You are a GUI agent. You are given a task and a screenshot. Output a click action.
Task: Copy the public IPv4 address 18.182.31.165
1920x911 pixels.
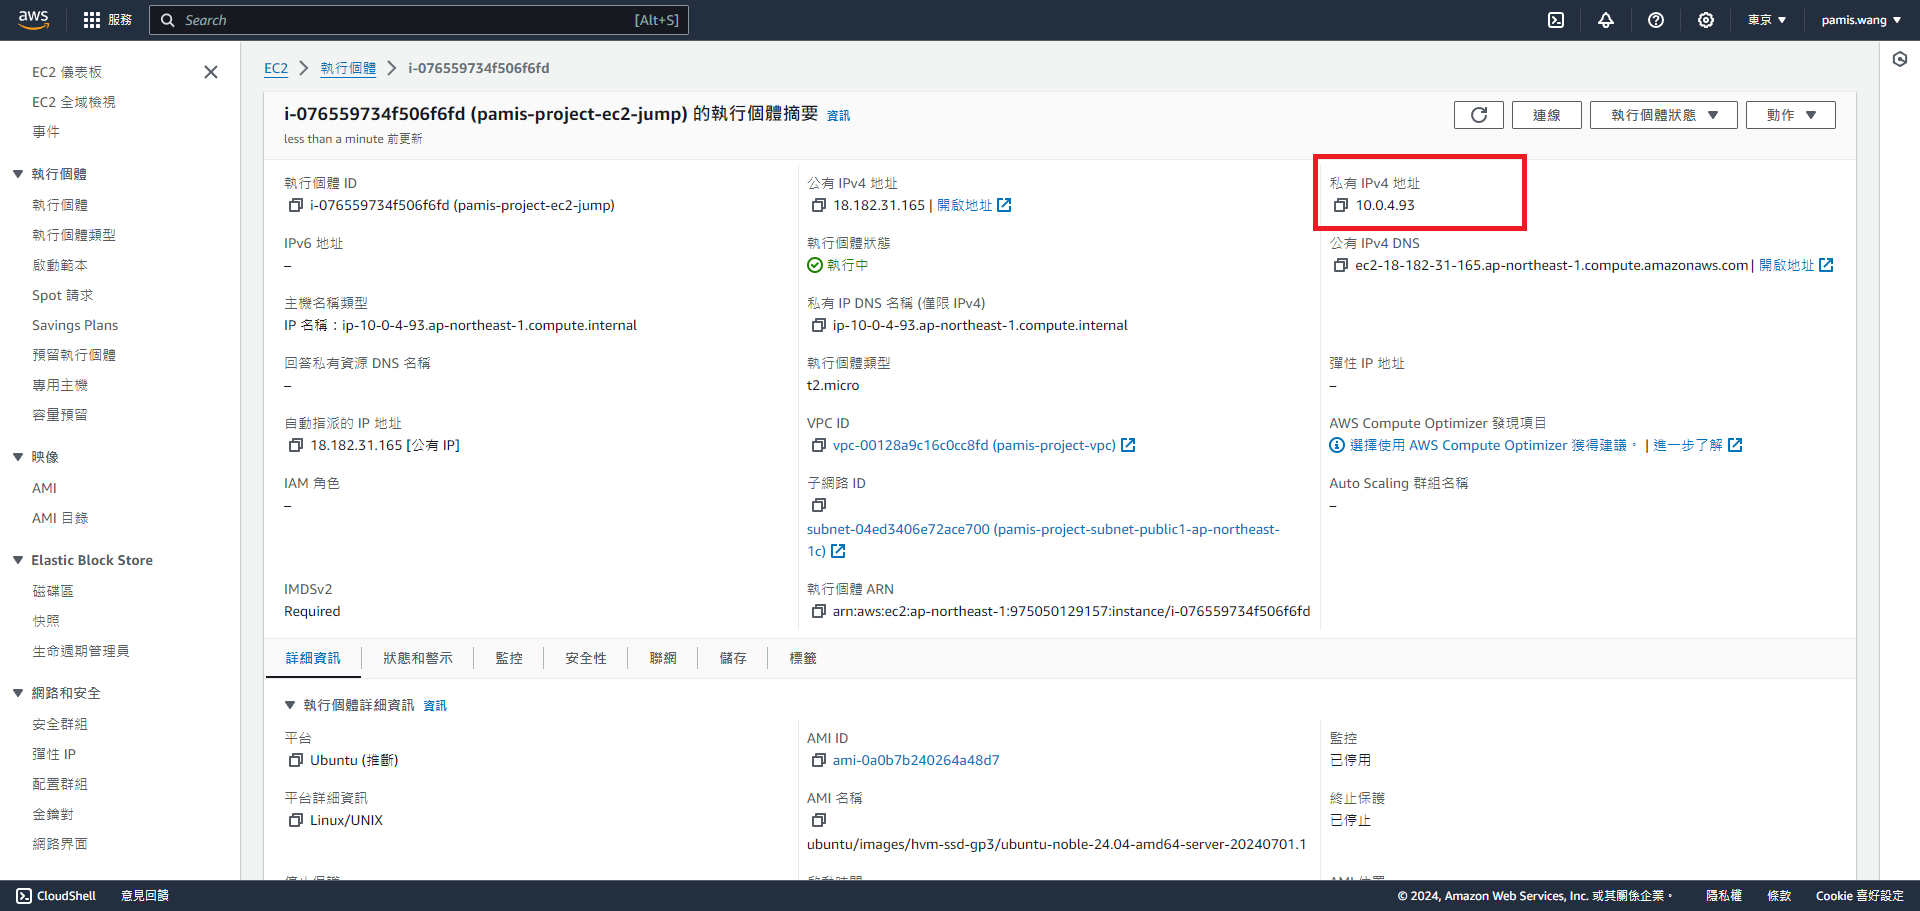click(x=819, y=205)
